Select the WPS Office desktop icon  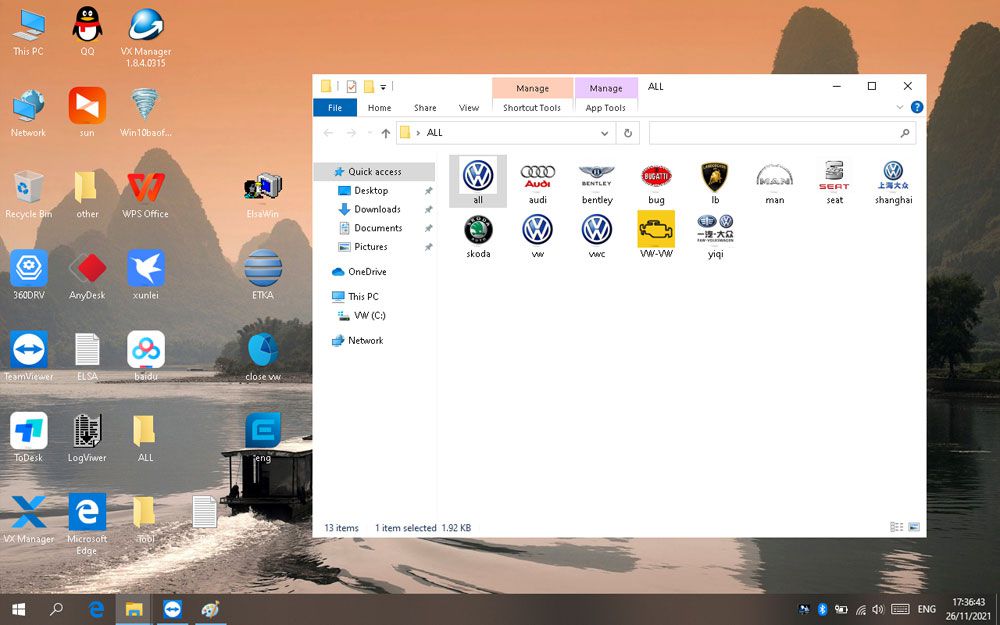[146, 195]
